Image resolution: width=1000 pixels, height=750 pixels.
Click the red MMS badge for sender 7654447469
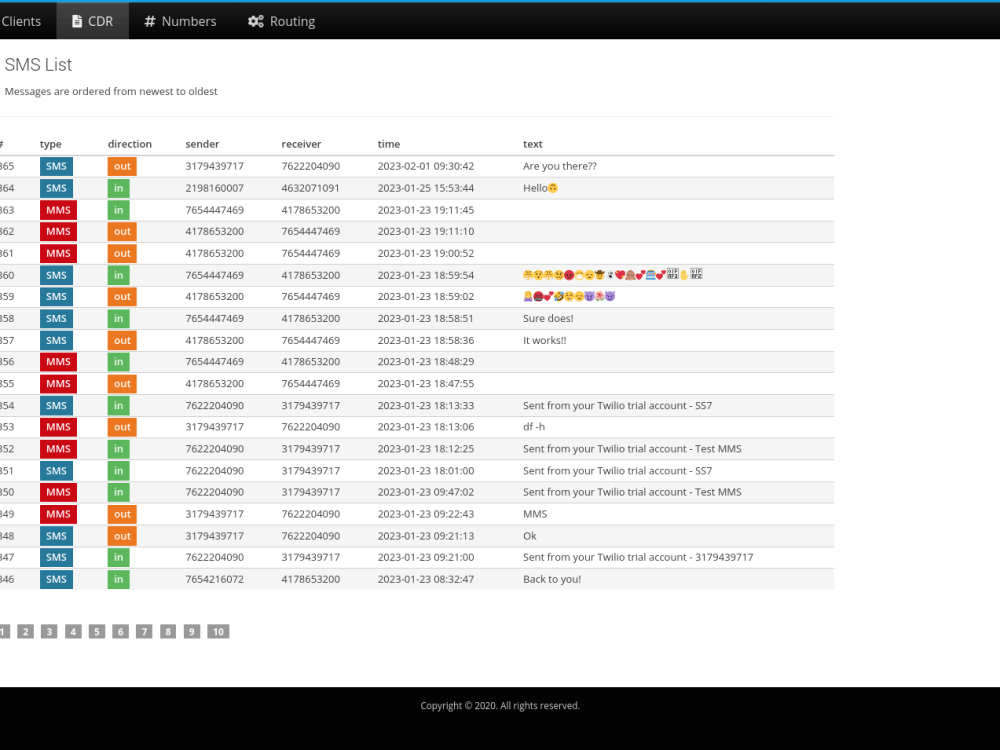(56, 210)
